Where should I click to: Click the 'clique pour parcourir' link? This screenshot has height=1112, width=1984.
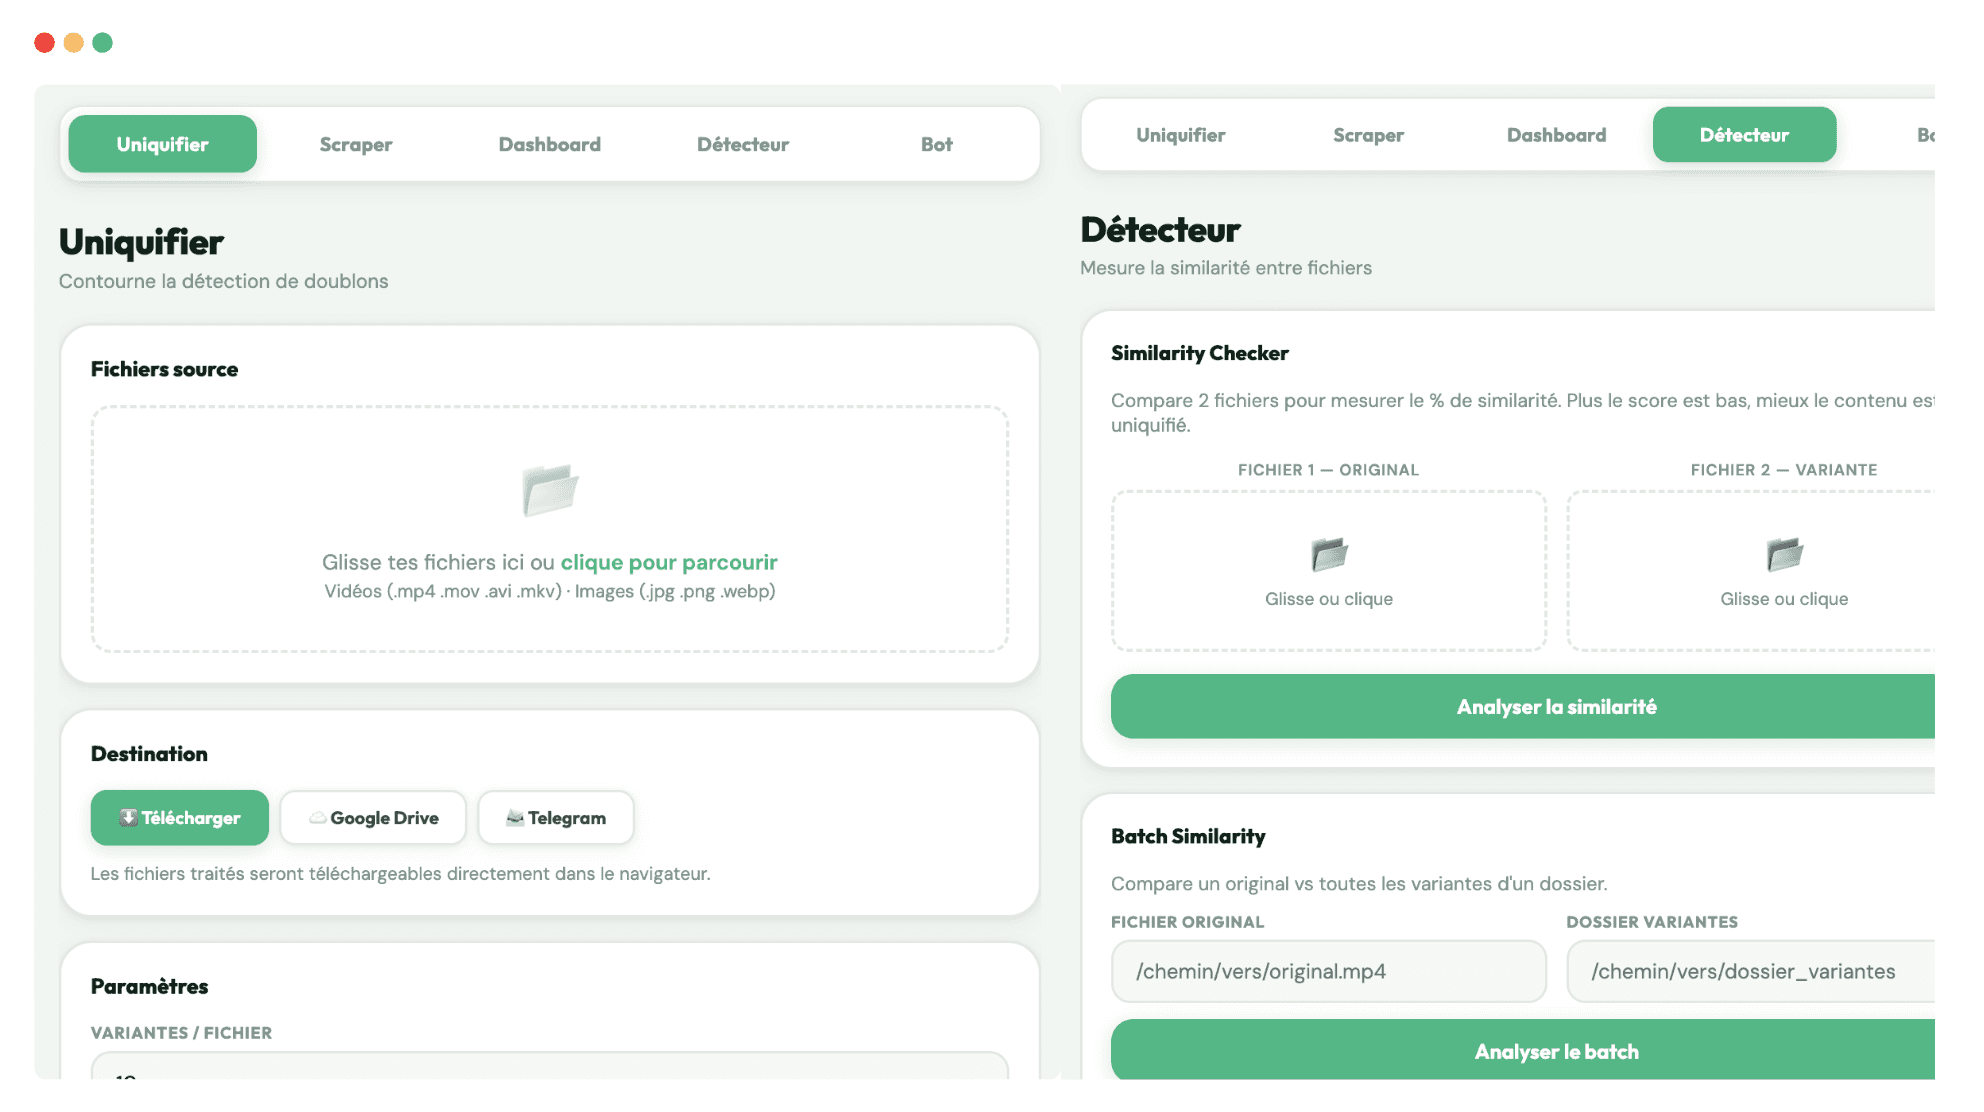pos(668,562)
